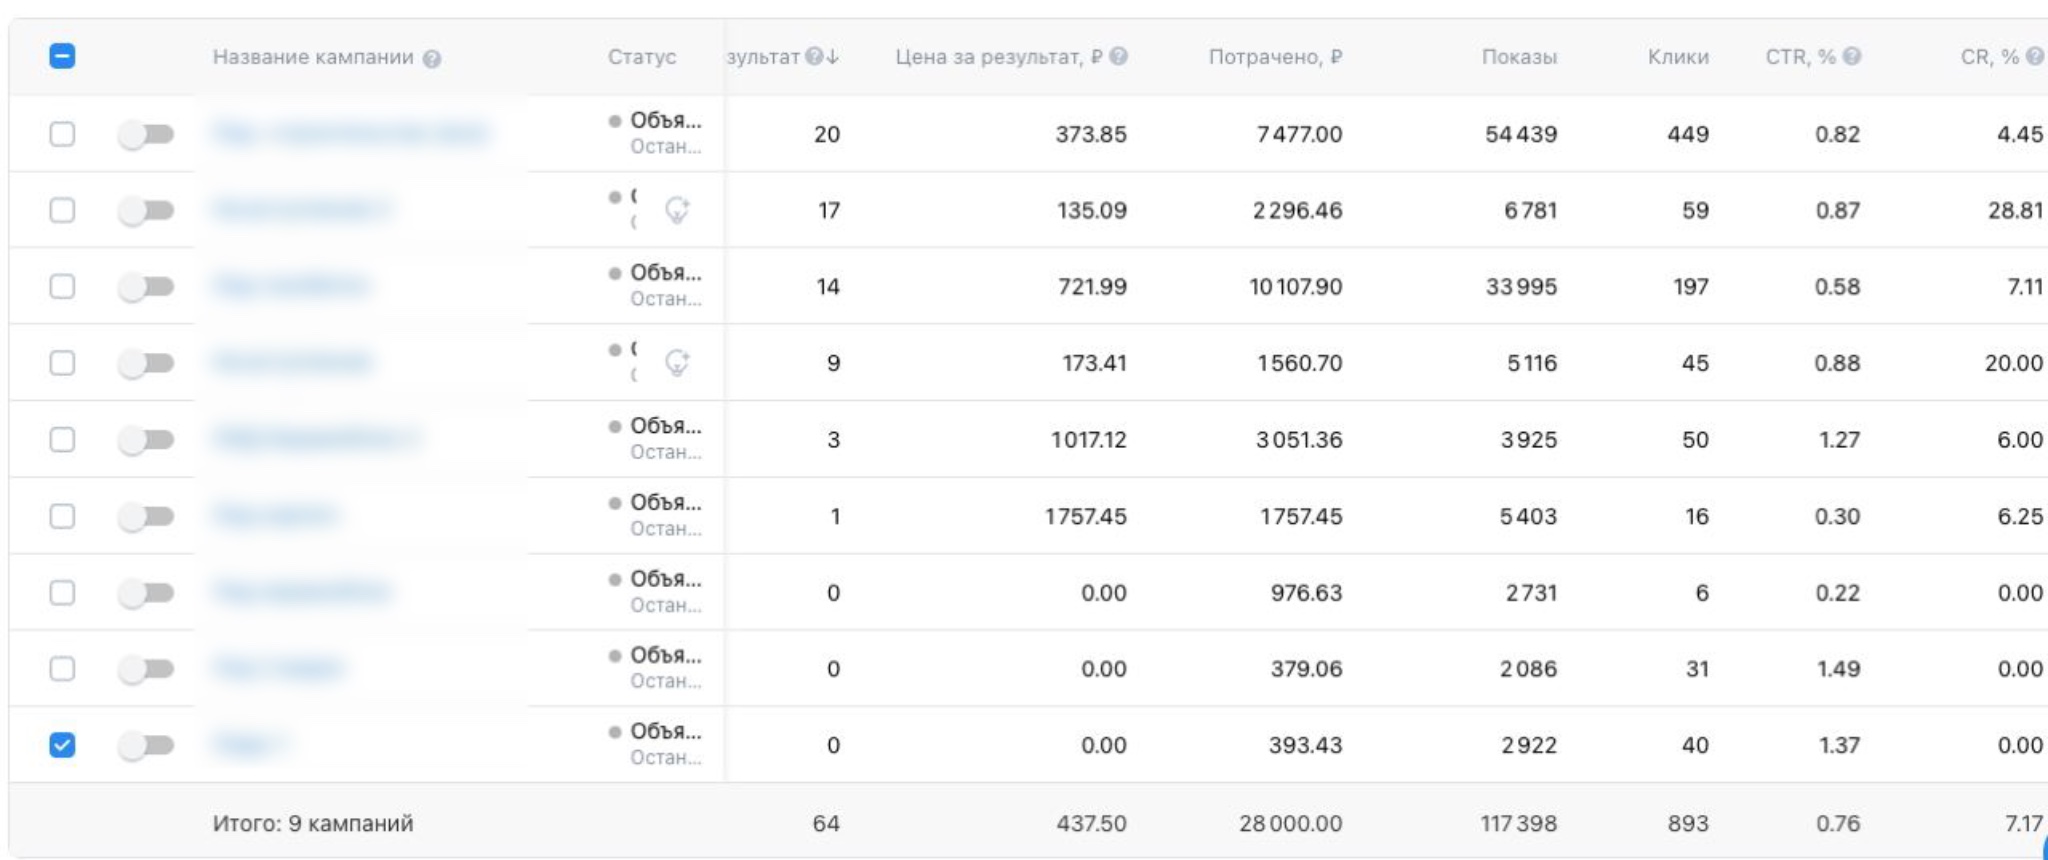Open the campaign link in the 3-results row
Viewport: 2048px width, 860px height.
[x=316, y=438]
